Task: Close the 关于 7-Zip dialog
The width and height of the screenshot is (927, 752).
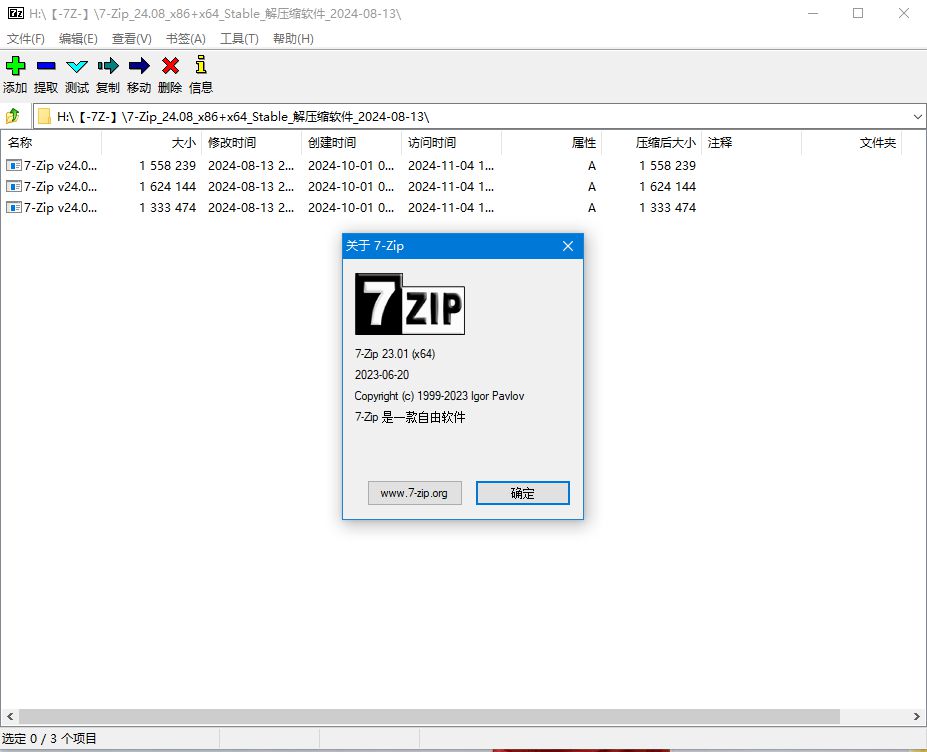Action: point(568,246)
